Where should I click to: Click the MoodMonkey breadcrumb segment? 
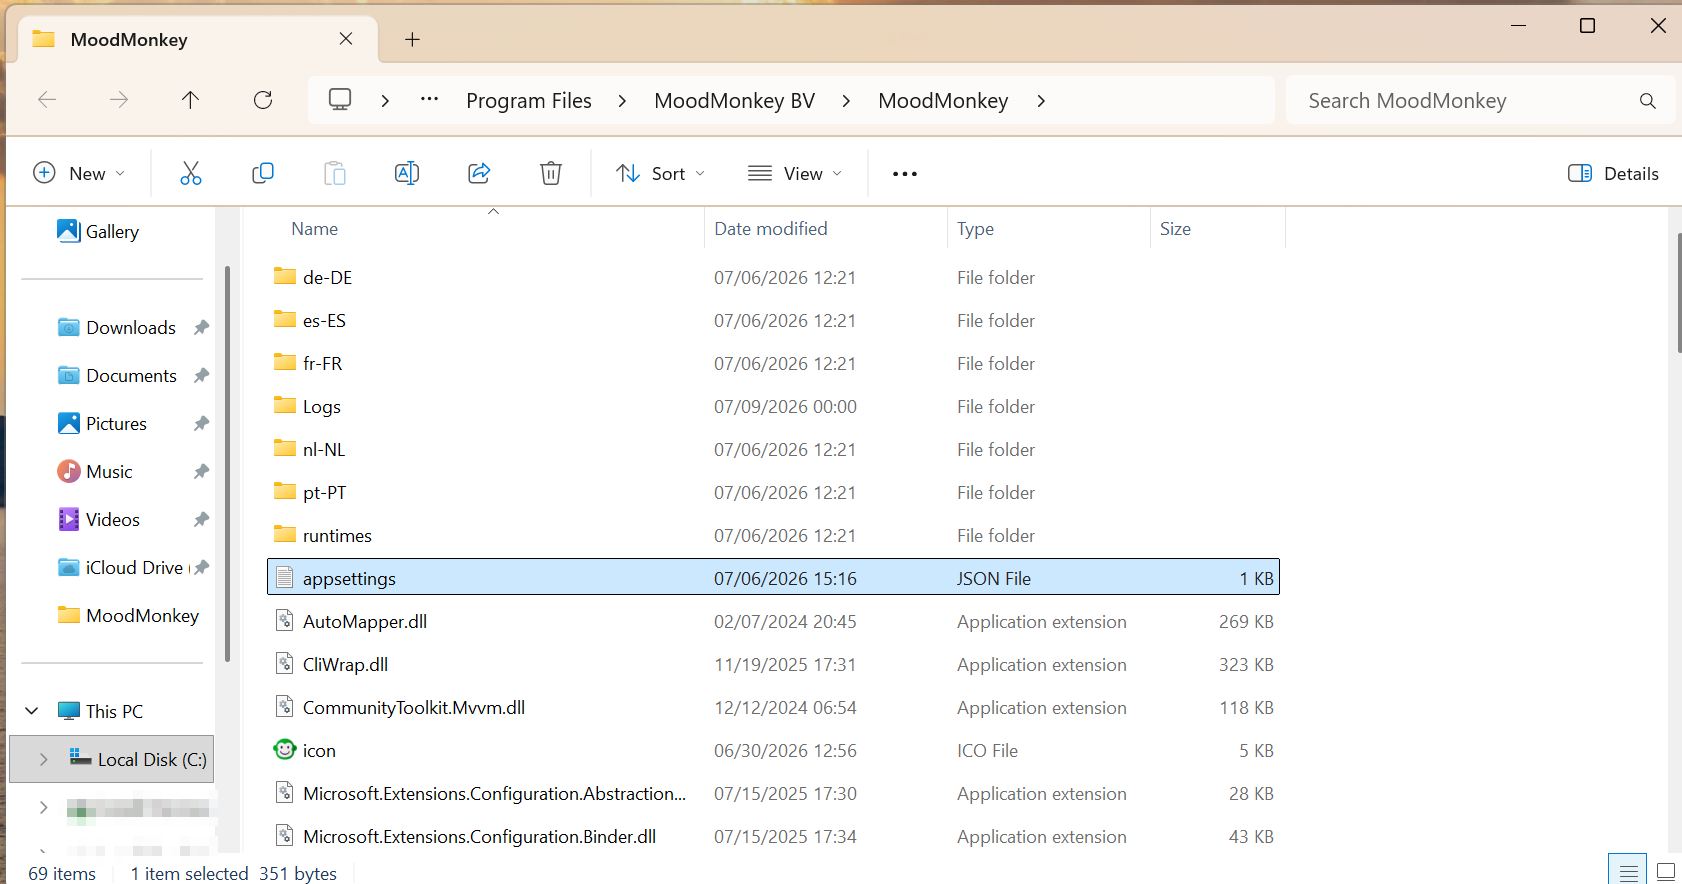[943, 101]
